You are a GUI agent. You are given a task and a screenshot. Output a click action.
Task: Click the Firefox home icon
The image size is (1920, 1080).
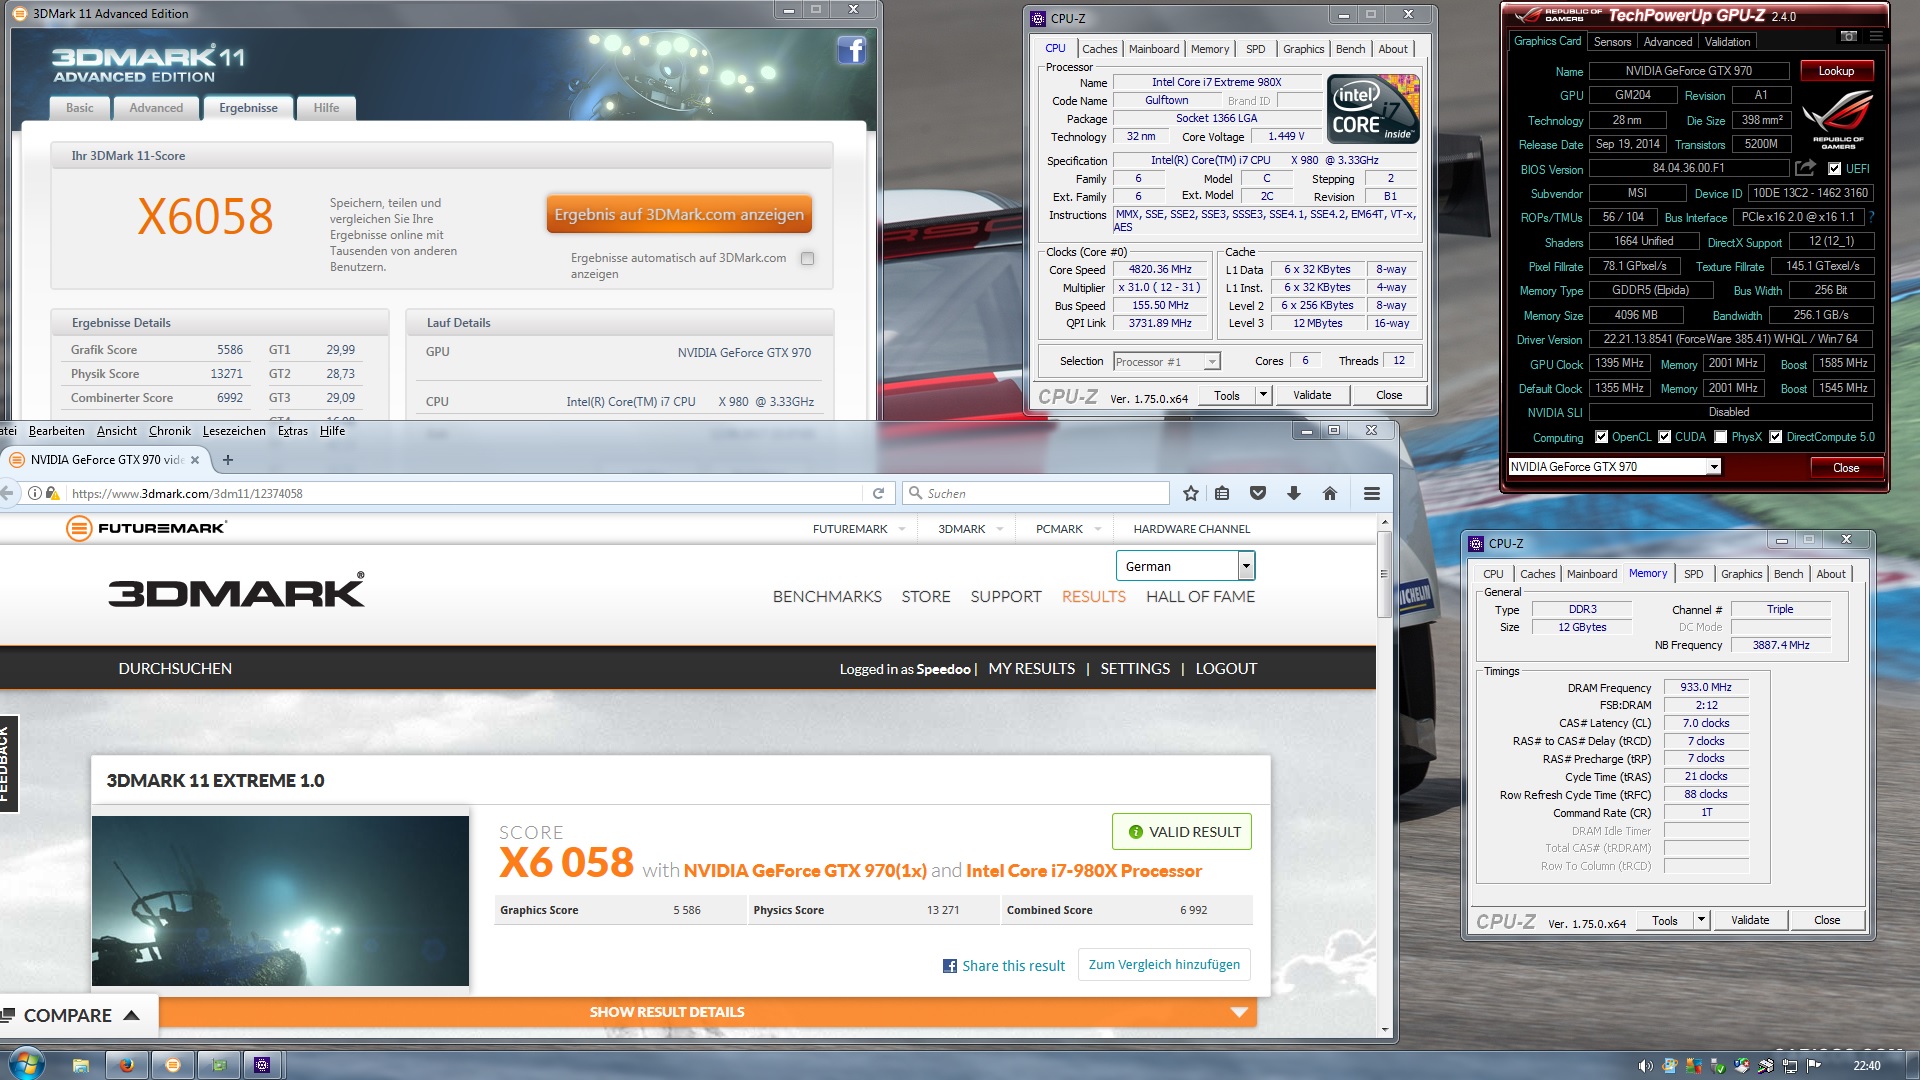tap(1330, 493)
